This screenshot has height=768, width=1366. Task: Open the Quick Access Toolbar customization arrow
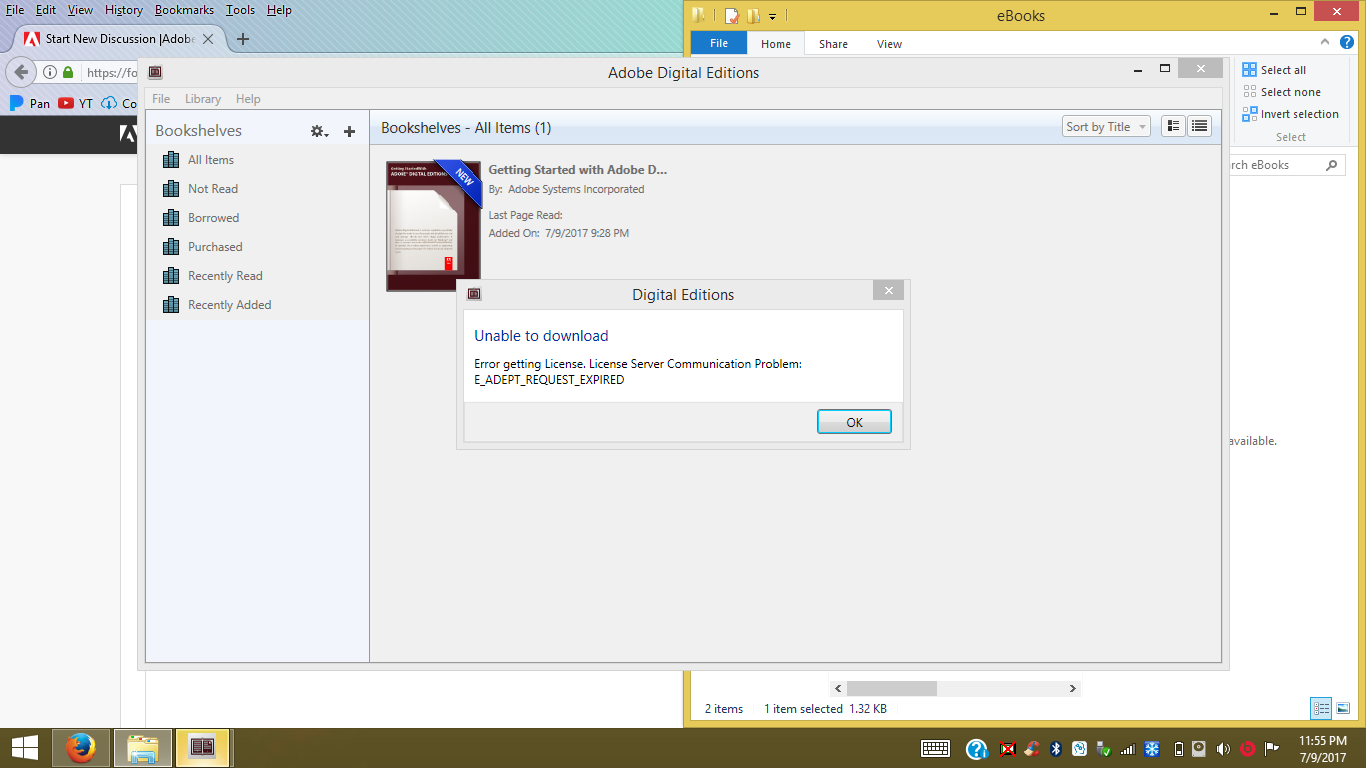773,16
